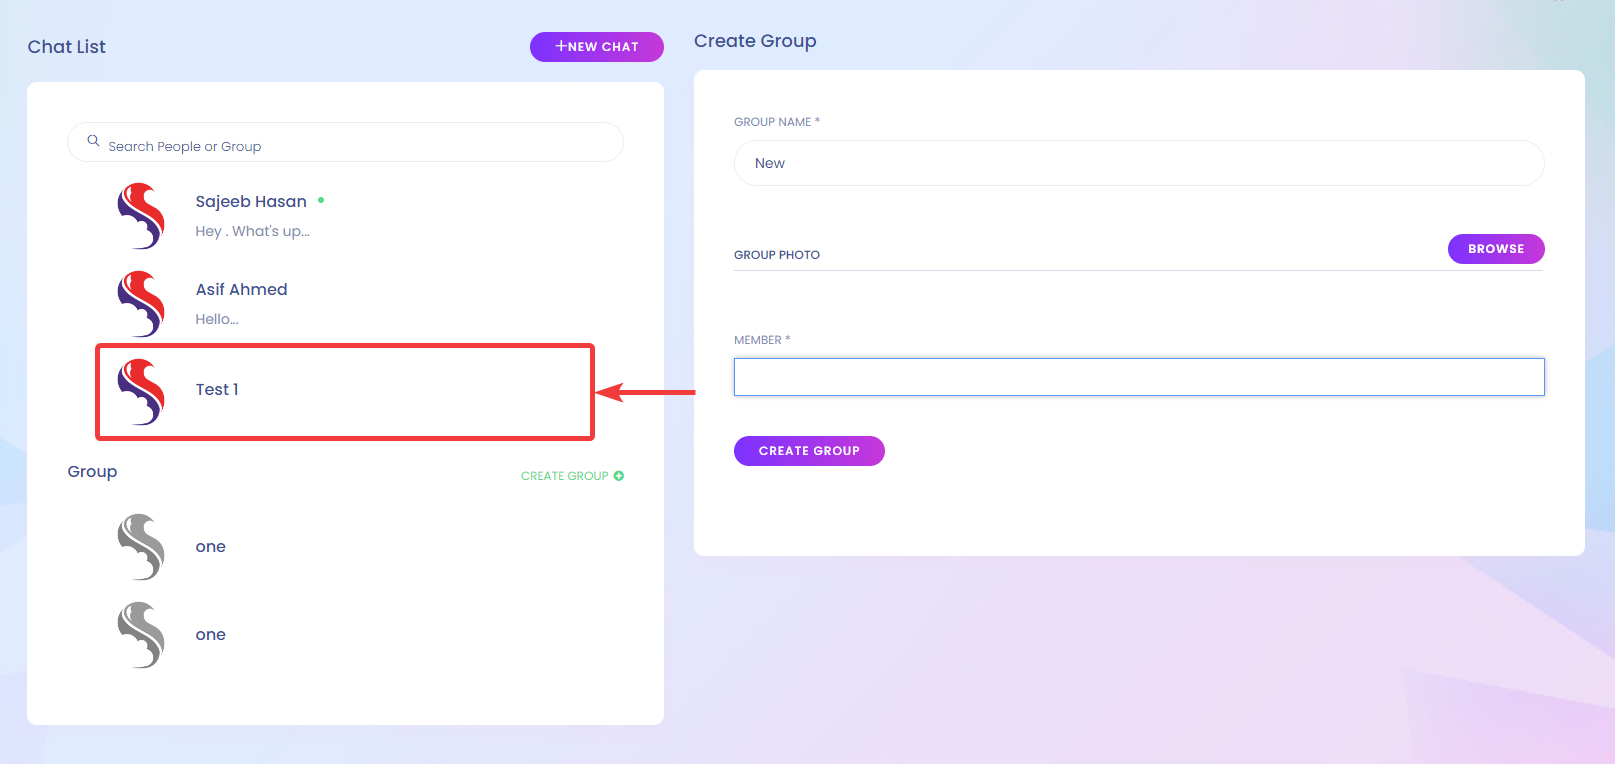
Task: Click the BROWSE button for group photo
Action: click(x=1495, y=248)
